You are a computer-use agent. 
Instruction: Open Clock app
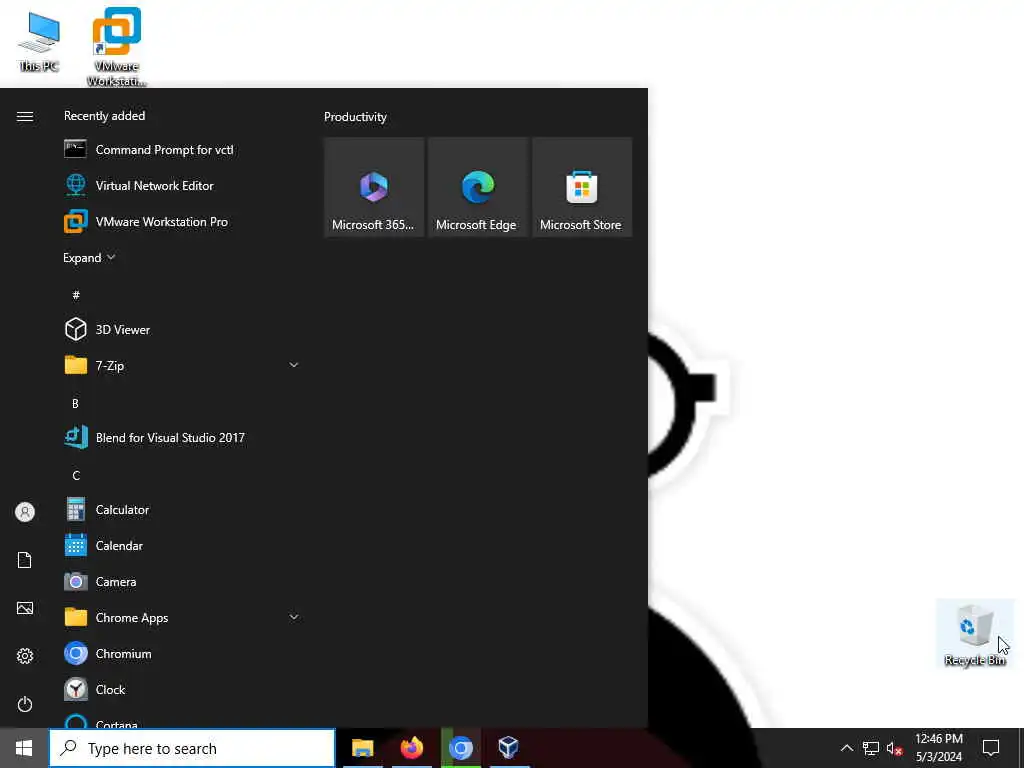182,689
